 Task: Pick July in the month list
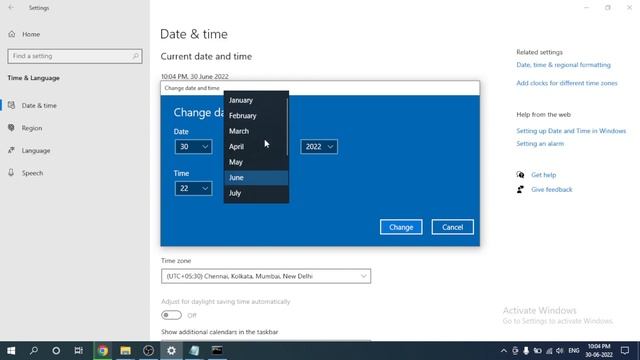[x=256, y=193]
